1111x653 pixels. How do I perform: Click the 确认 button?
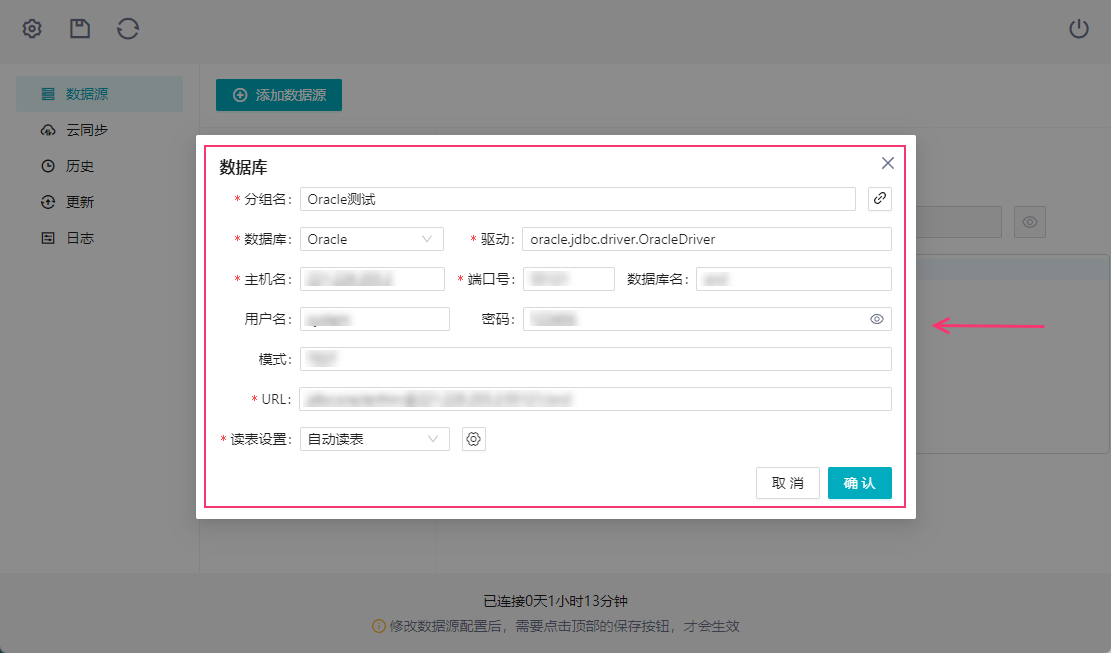point(859,483)
